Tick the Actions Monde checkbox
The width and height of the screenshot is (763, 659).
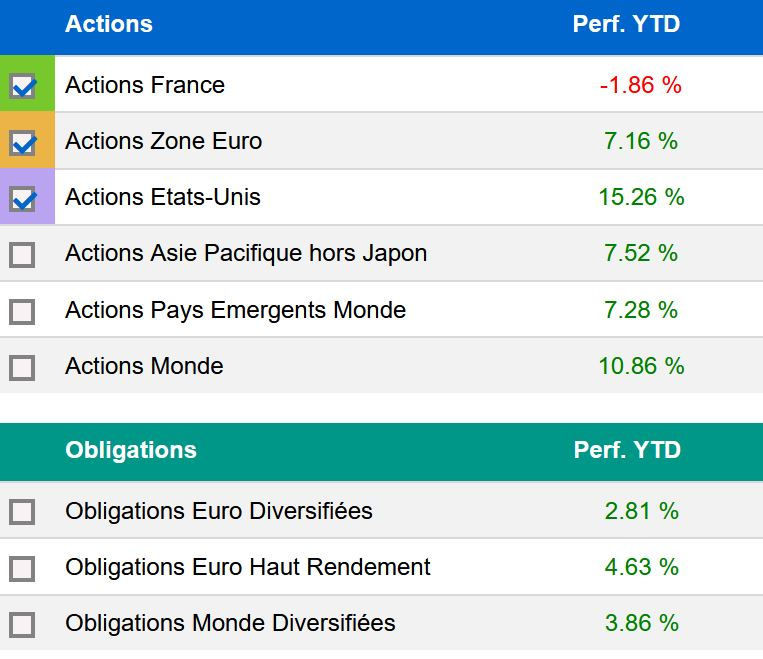tap(22, 367)
